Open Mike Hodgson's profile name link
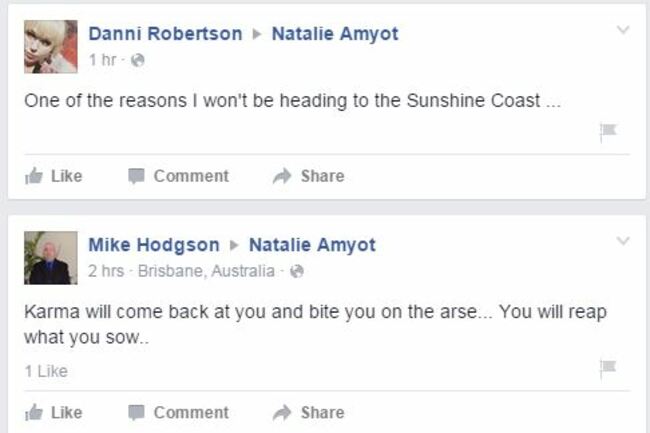Viewport: 650px width, 433px height. 154,244
